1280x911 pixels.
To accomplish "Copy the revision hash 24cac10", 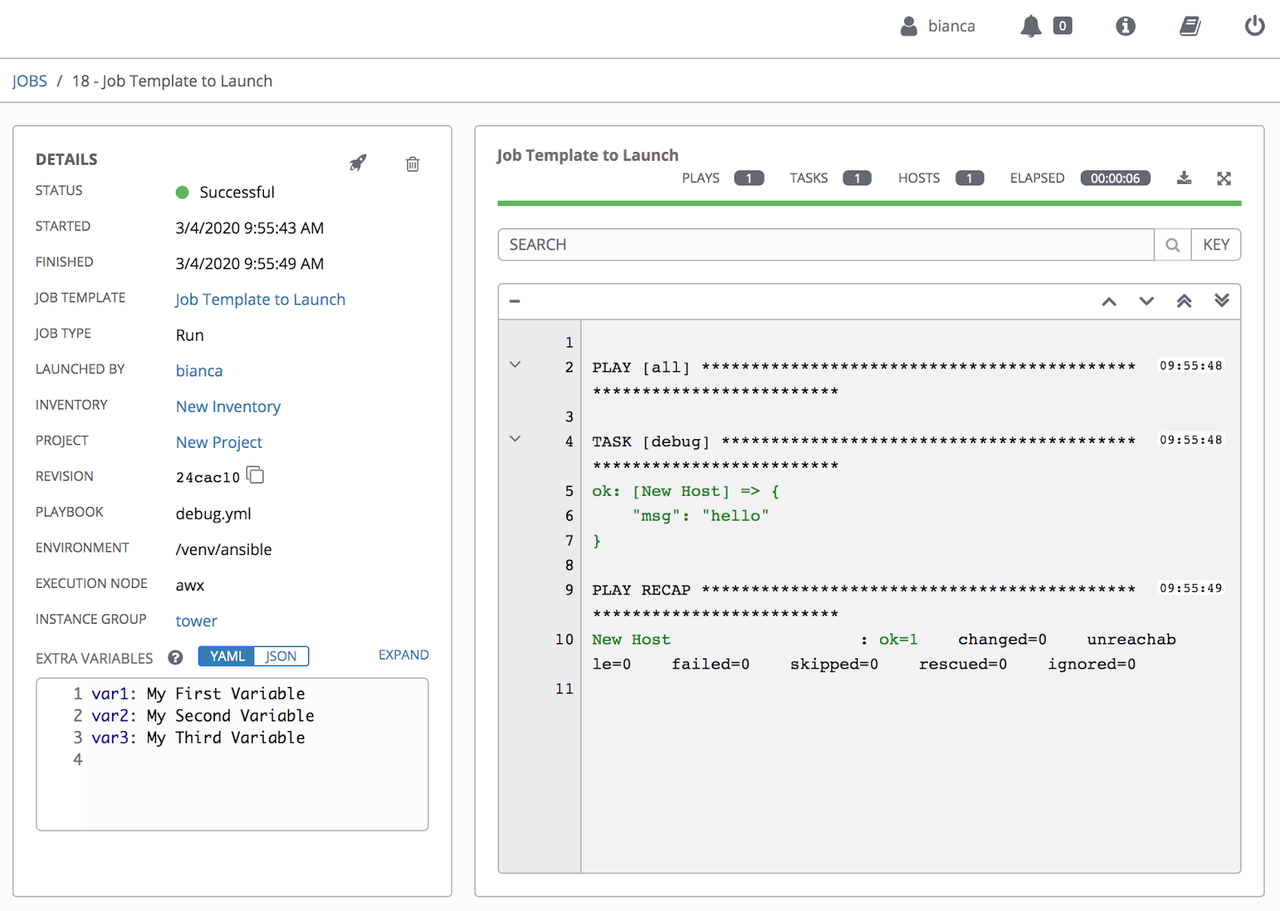I will (256, 476).
